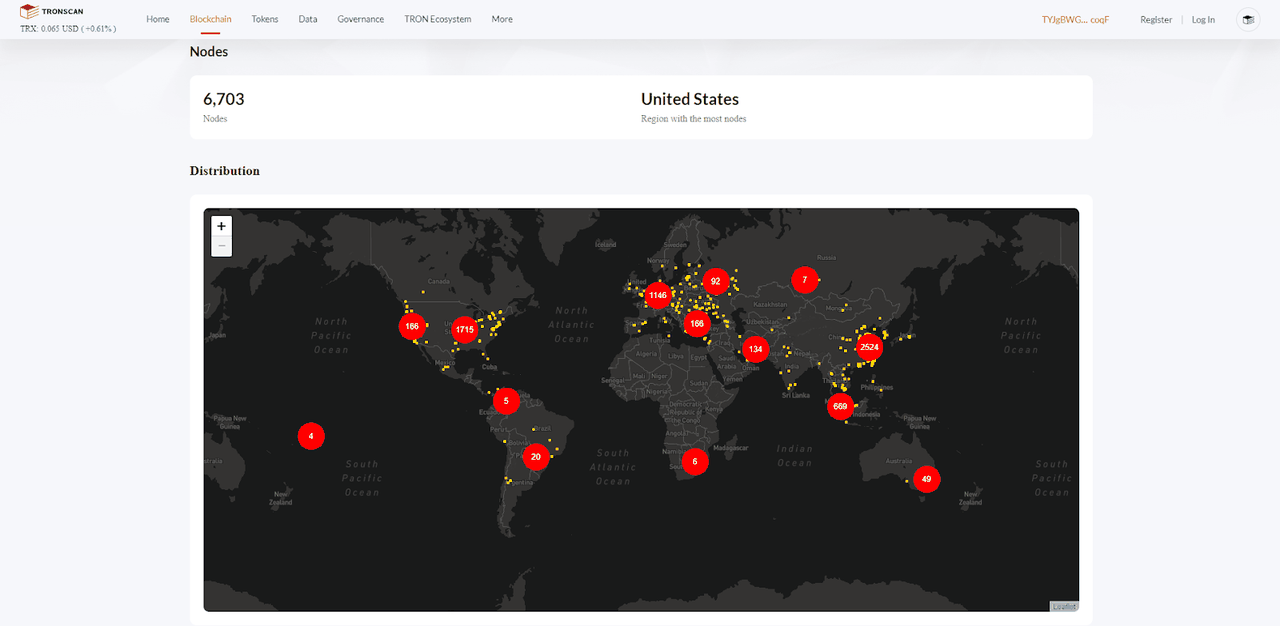Open the Data navigation dropdown
Viewport: 1280px width, 626px height.
[x=308, y=19]
